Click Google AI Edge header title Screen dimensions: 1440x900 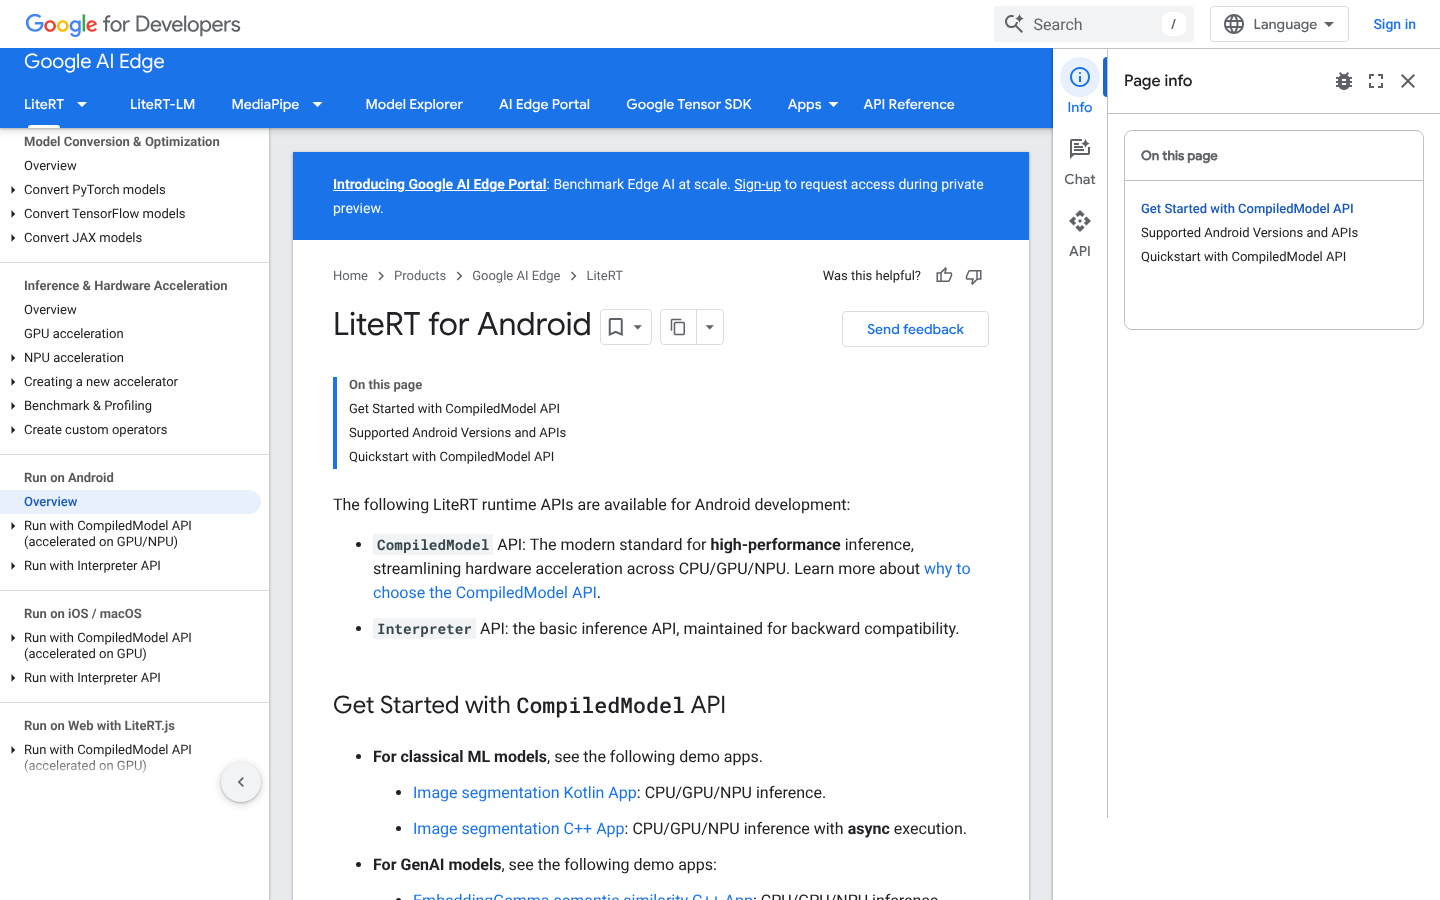click(x=94, y=62)
